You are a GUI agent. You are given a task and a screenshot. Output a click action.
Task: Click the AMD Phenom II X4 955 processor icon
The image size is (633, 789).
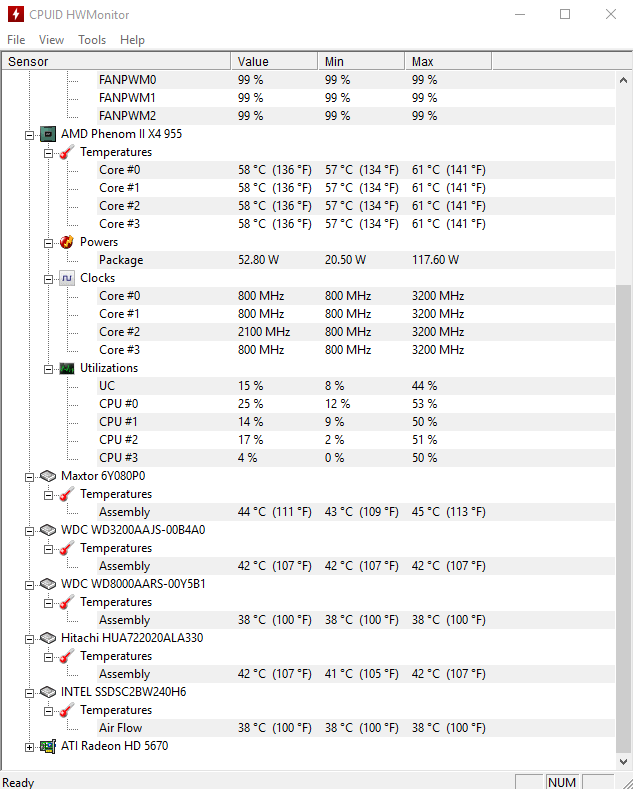[48, 134]
